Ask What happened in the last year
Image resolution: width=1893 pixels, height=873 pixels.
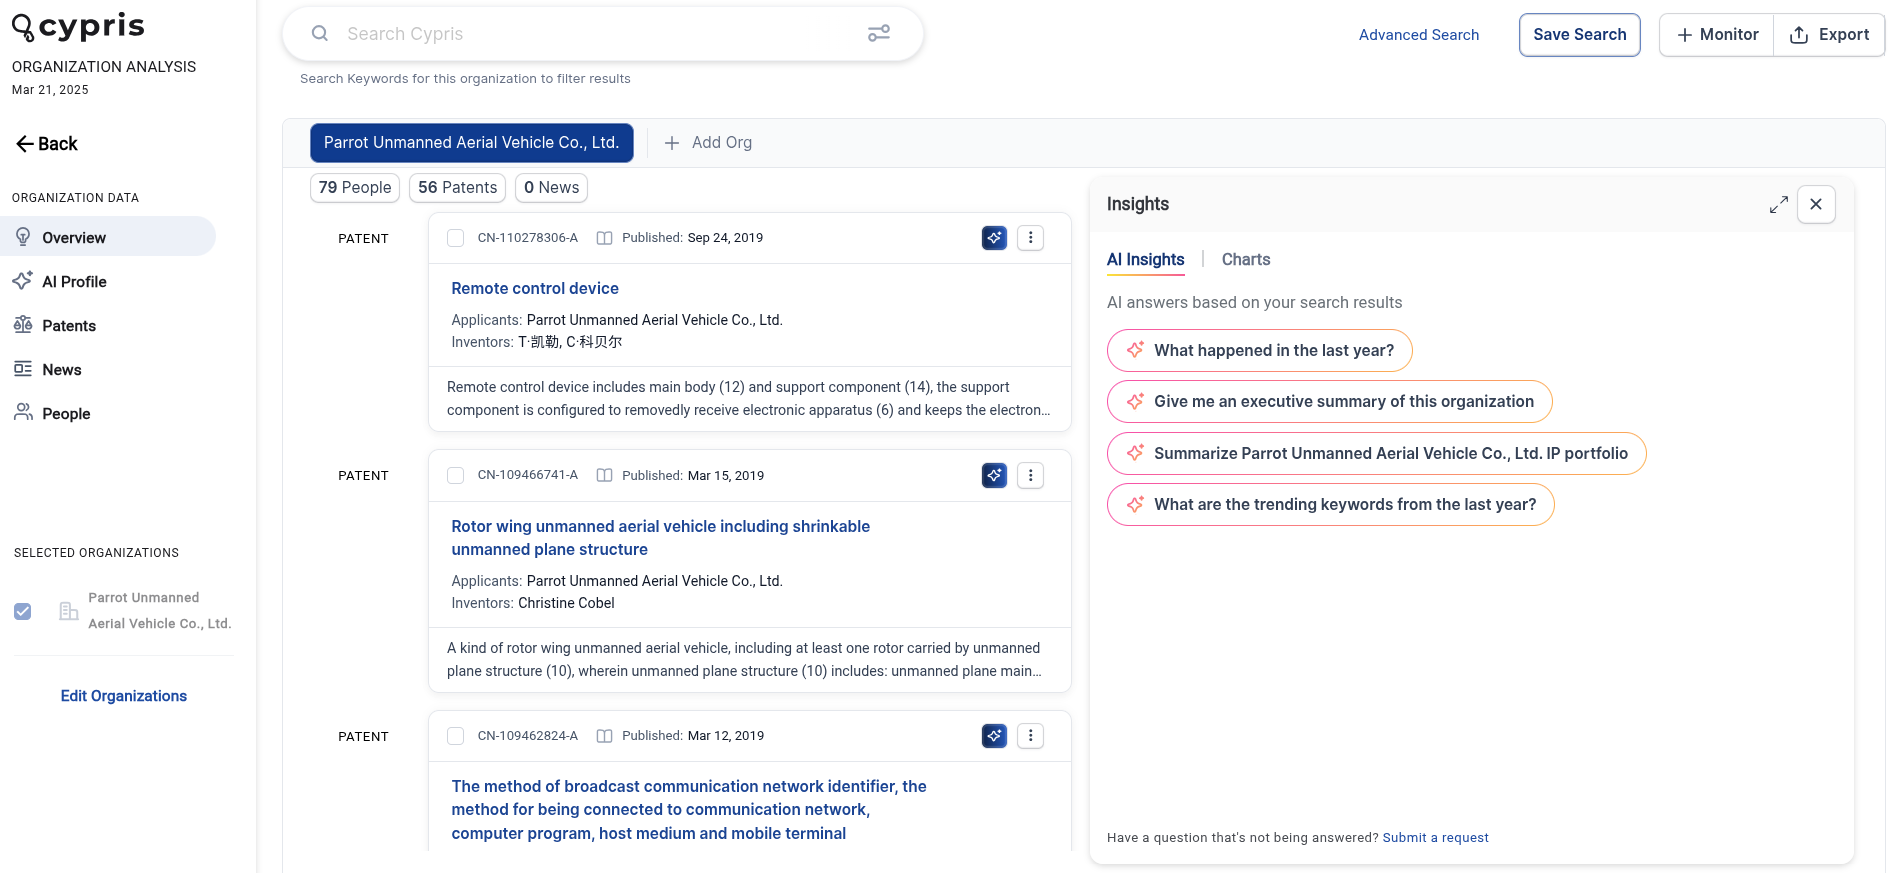point(1259,350)
